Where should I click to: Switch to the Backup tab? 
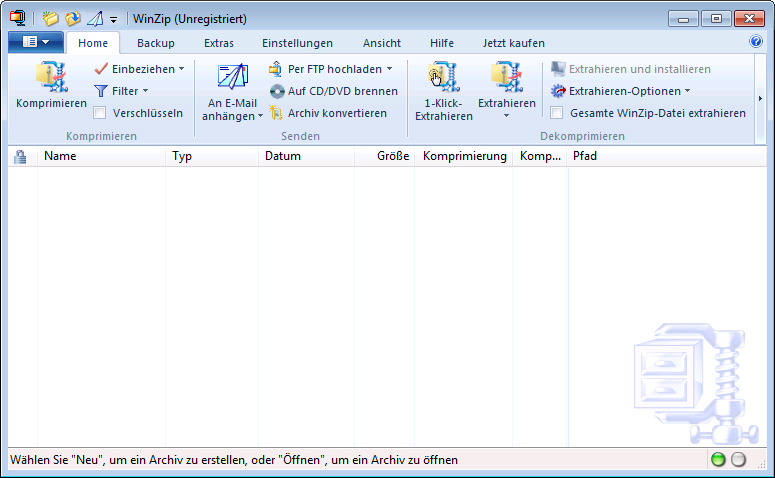coord(156,43)
